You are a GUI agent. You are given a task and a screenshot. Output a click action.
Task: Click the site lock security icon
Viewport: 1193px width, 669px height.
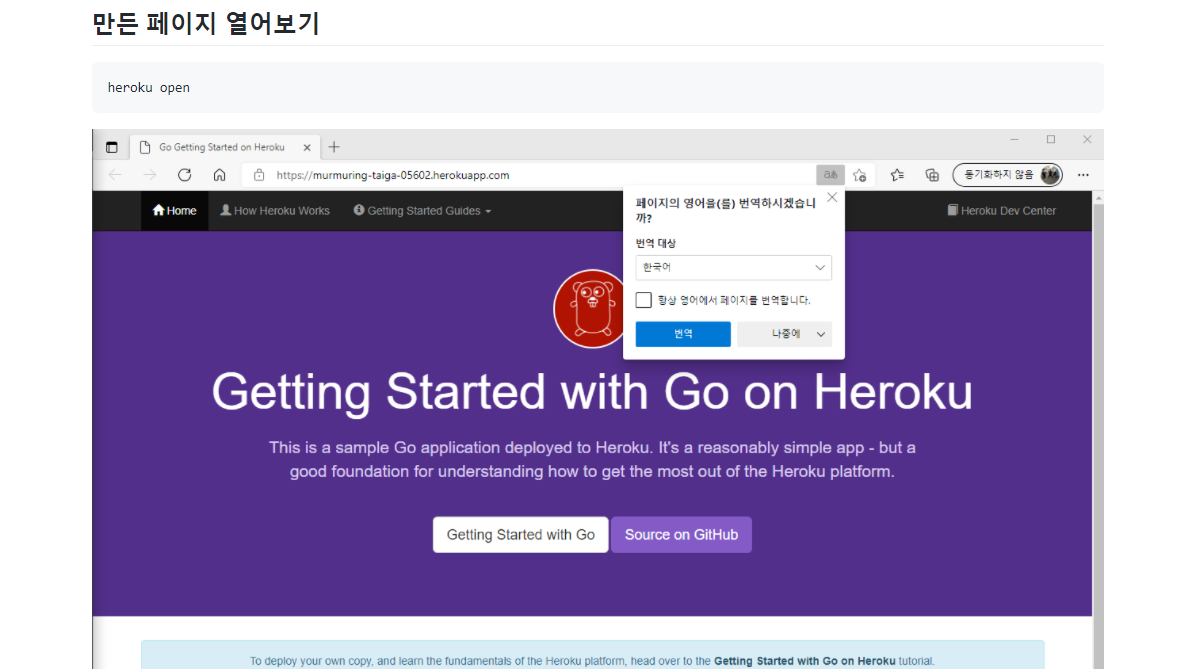click(x=259, y=175)
